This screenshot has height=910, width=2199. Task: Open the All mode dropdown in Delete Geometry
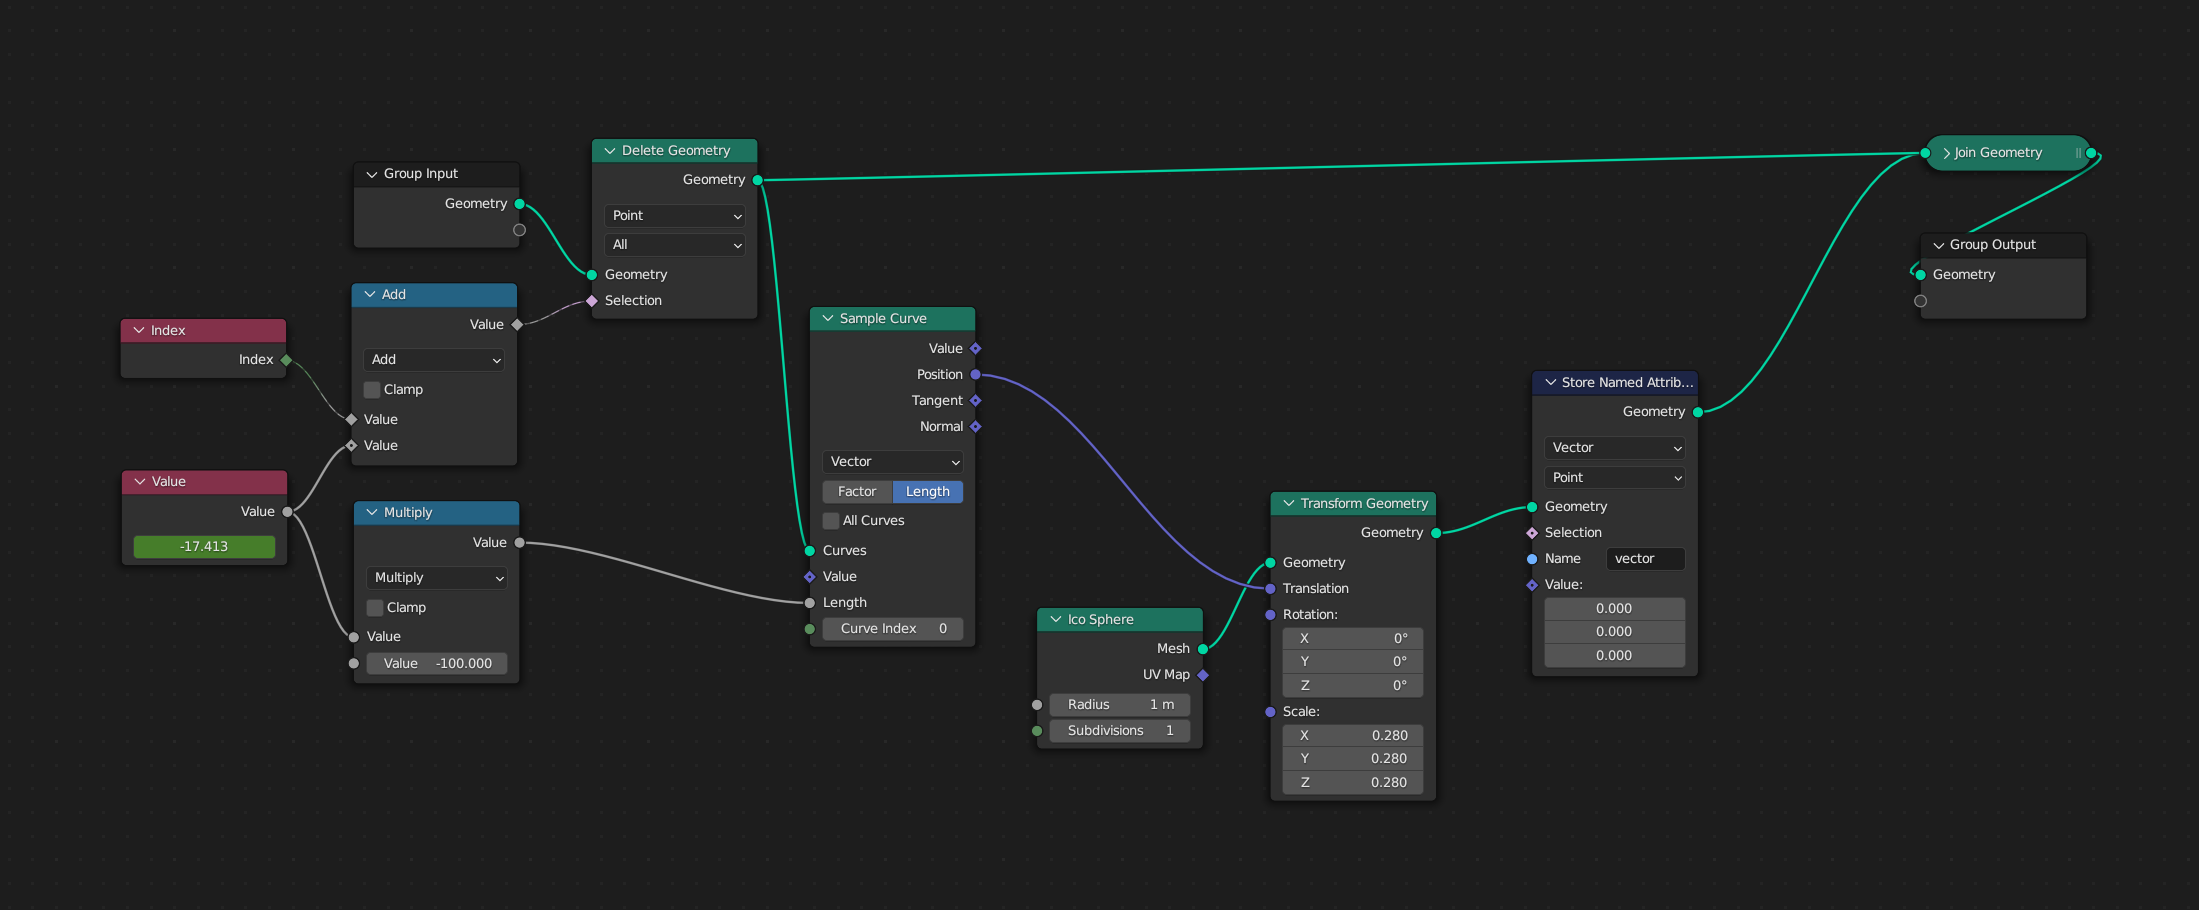coord(675,245)
